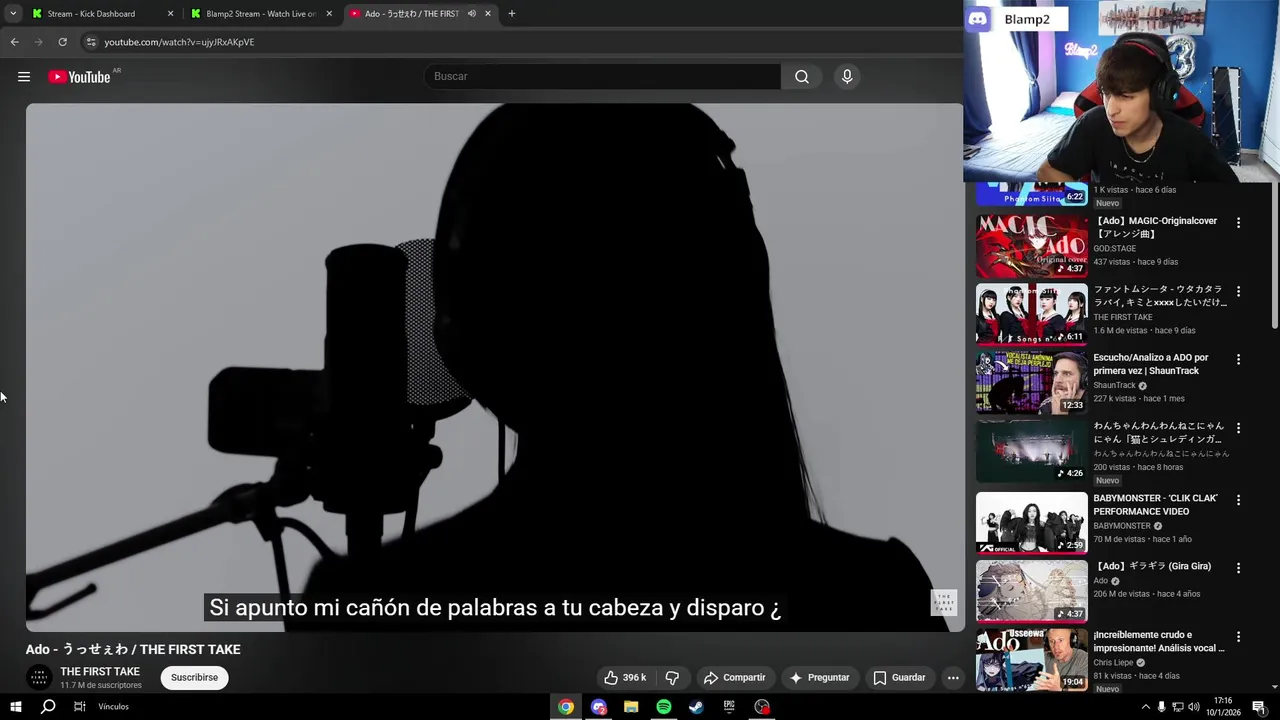Switch to Blamp2 Stream Watch Live tab
1280x720 pixels.
(260, 14)
